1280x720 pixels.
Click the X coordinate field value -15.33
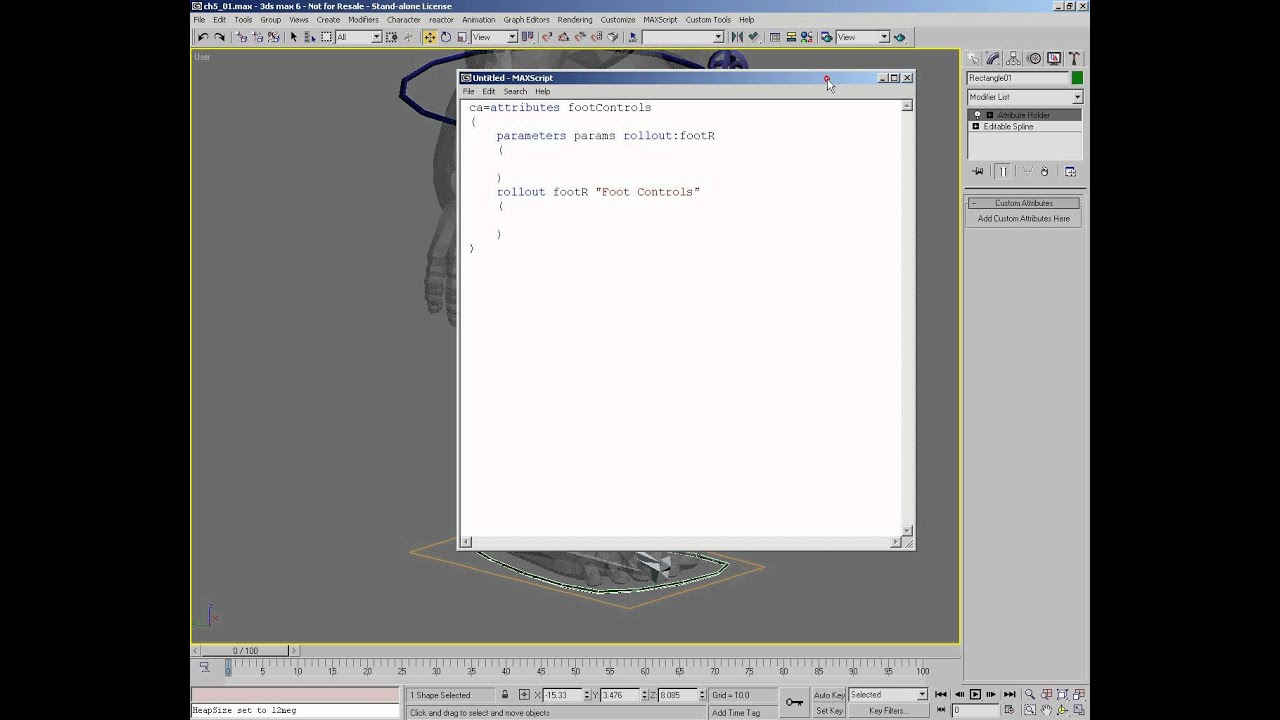[x=562, y=695]
